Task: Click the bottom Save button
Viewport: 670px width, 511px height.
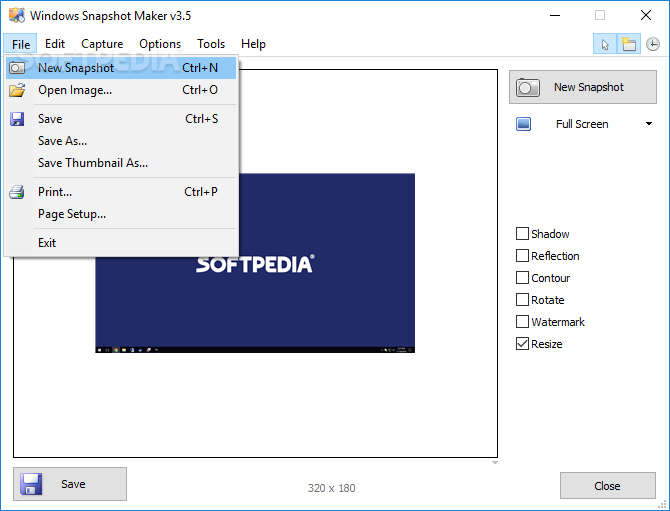Action: pos(70,484)
